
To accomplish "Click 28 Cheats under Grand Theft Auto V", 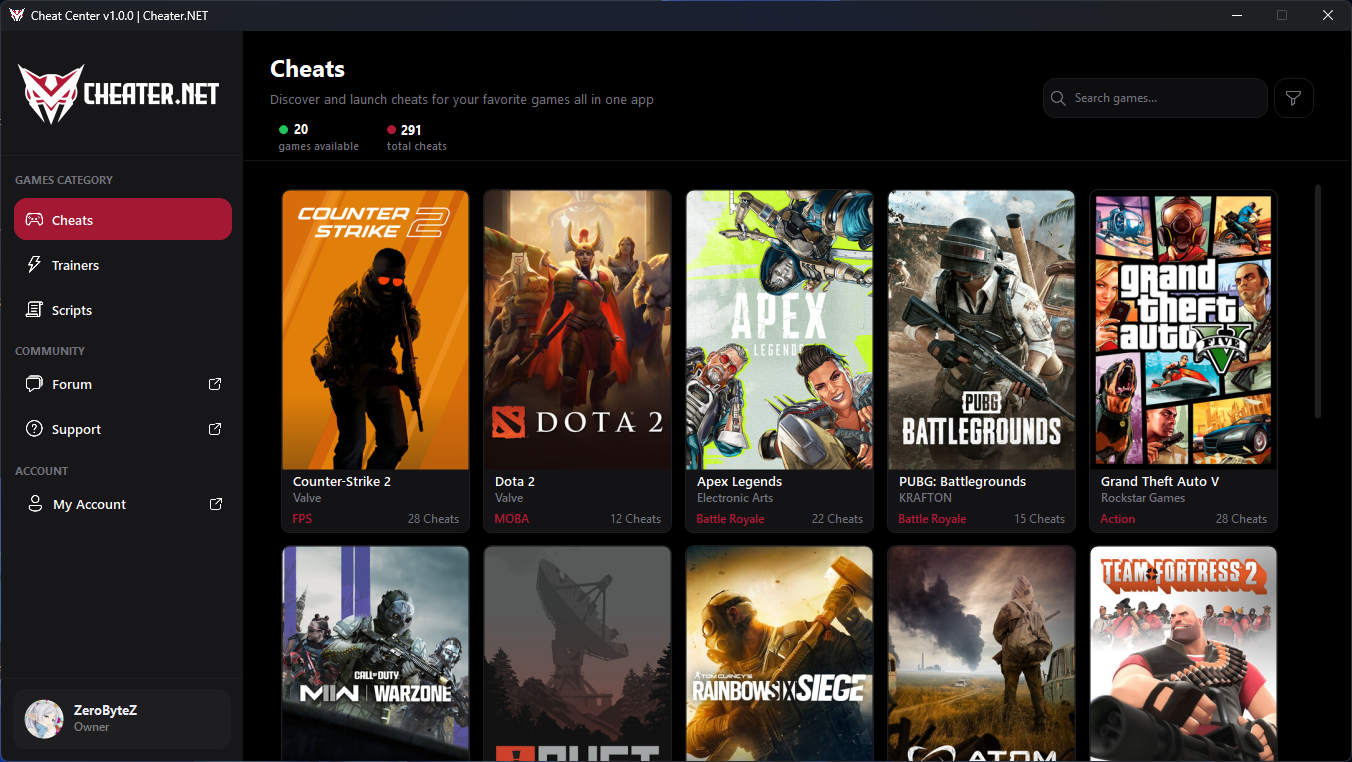I will [1241, 519].
